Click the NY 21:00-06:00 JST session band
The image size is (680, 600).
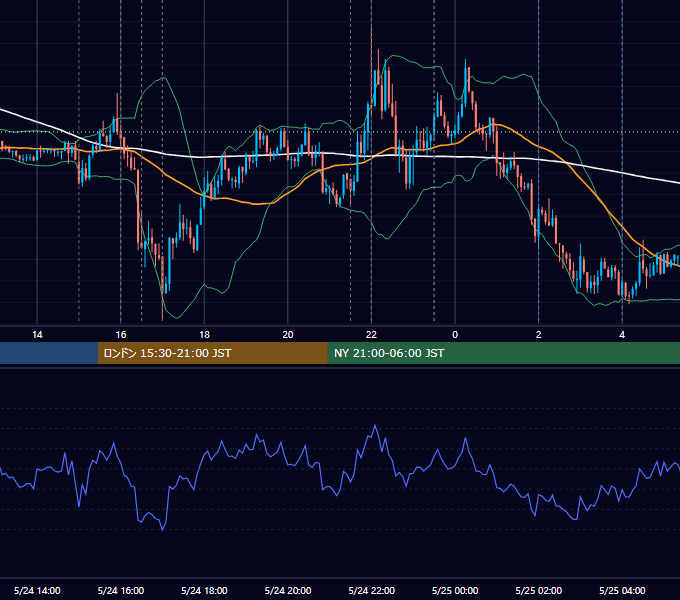tap(503, 353)
